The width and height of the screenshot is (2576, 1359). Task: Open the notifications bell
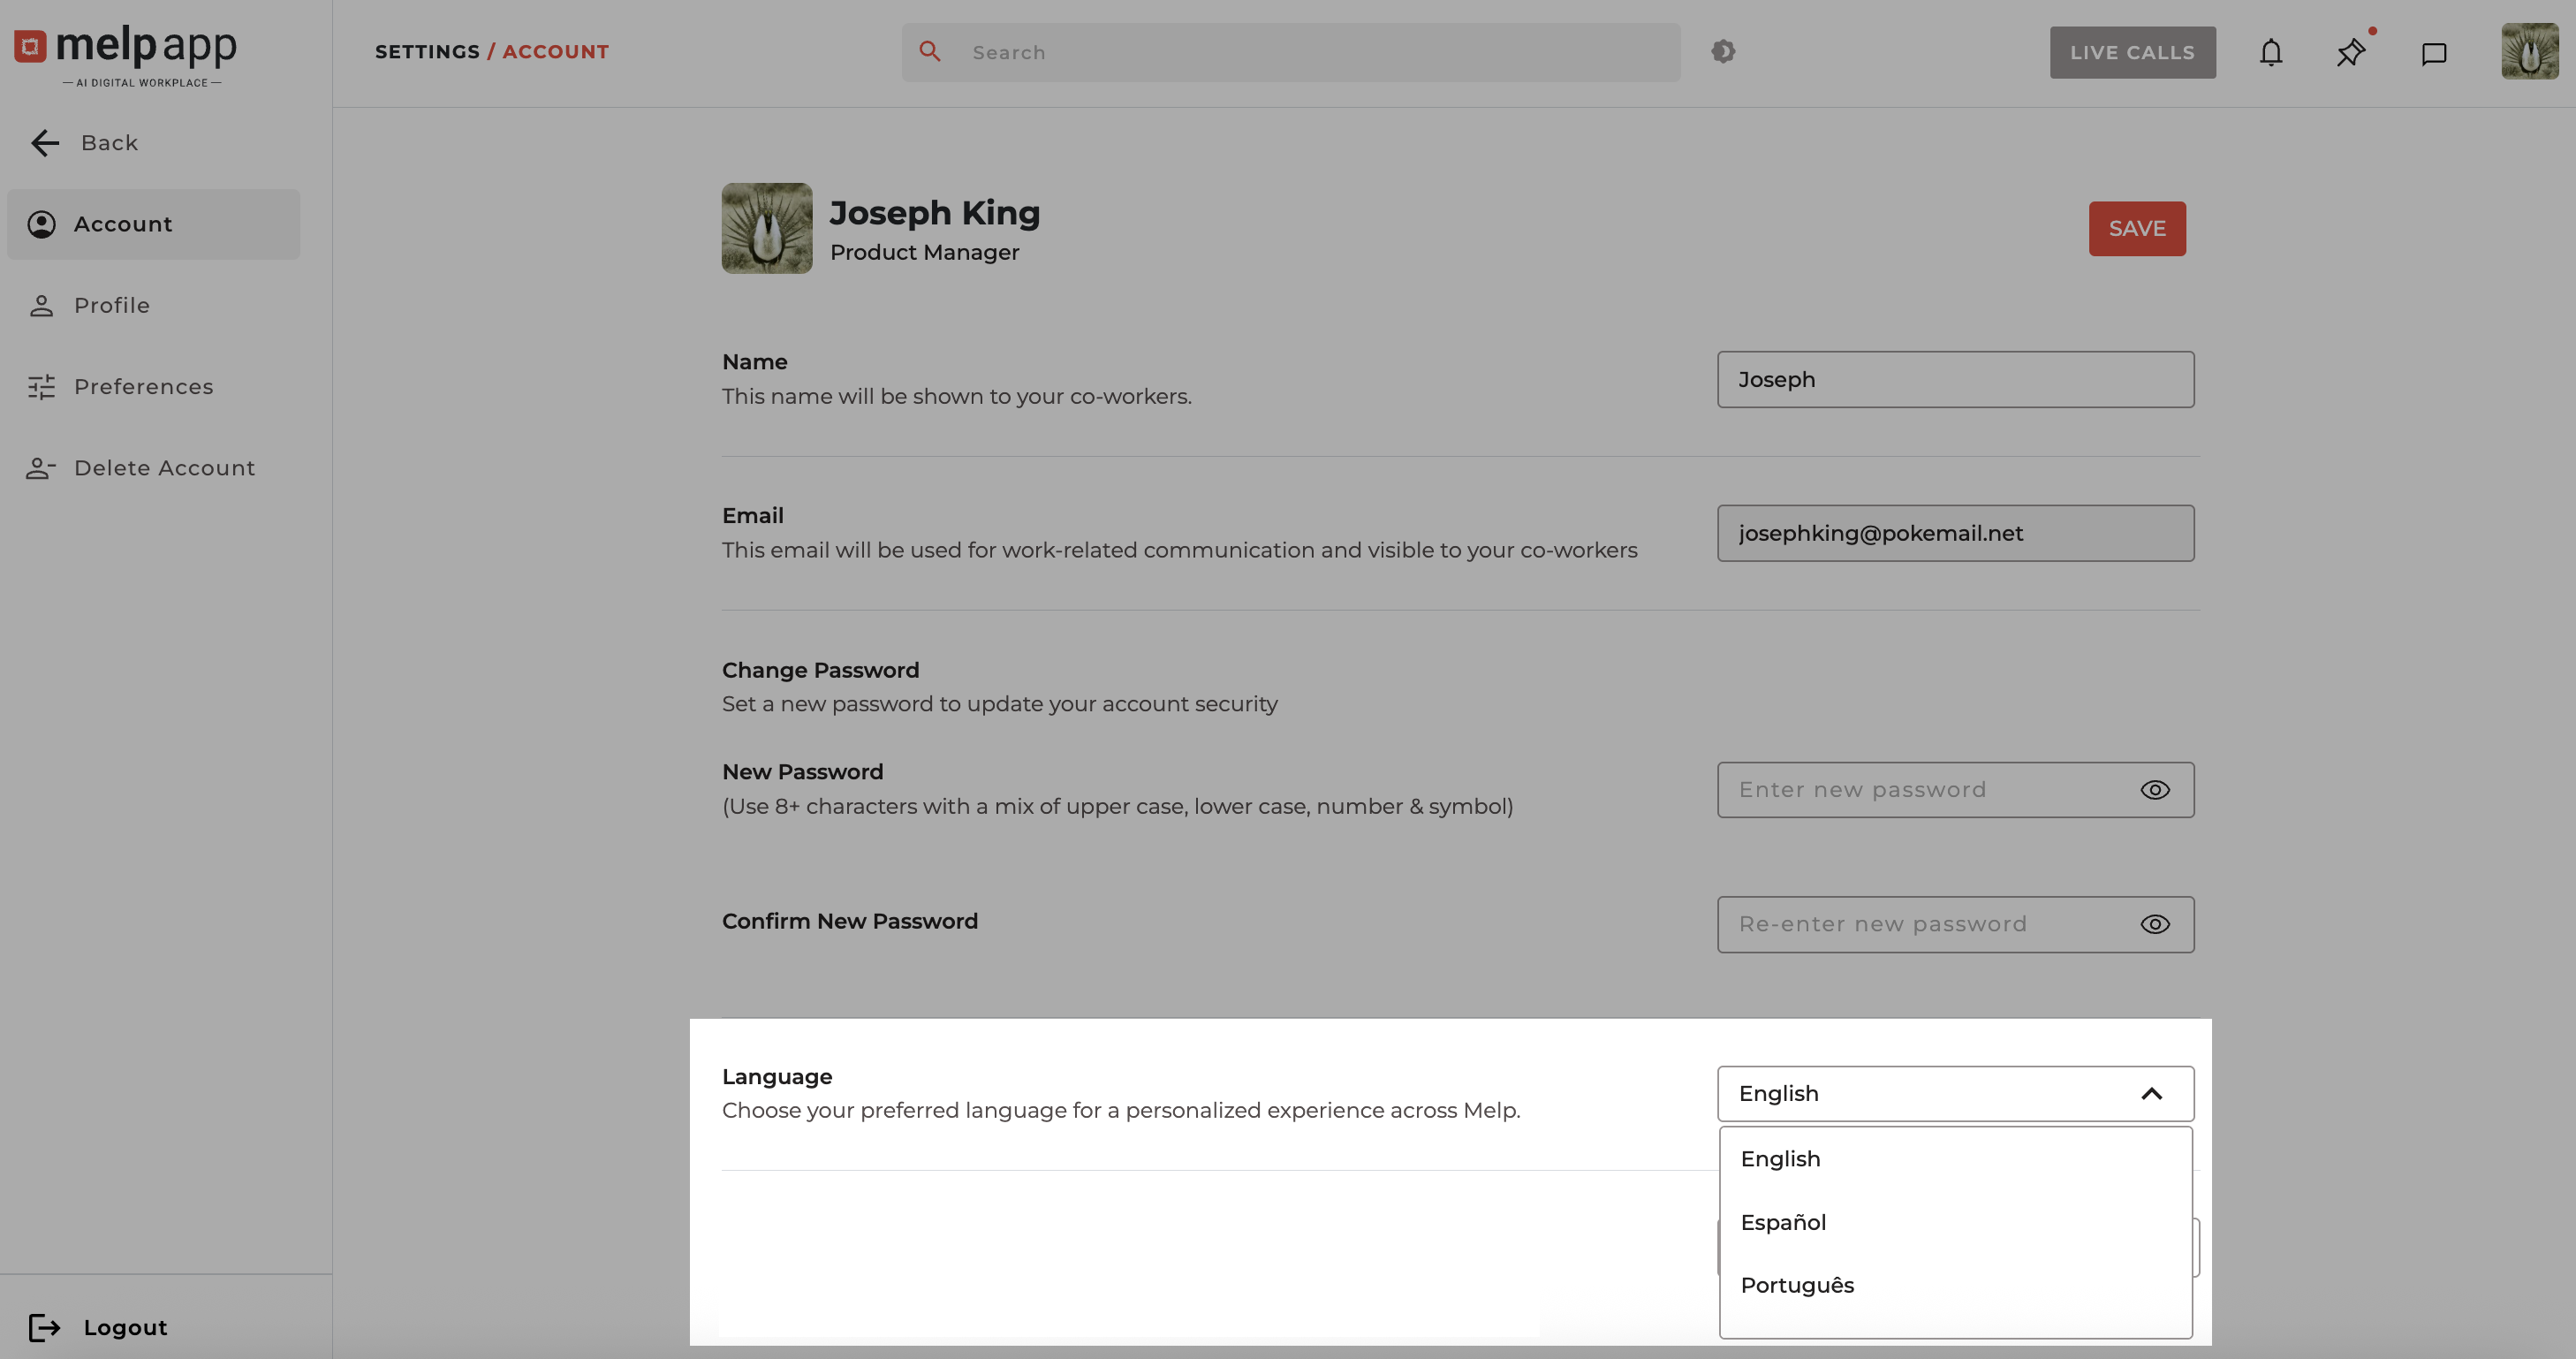[2271, 53]
